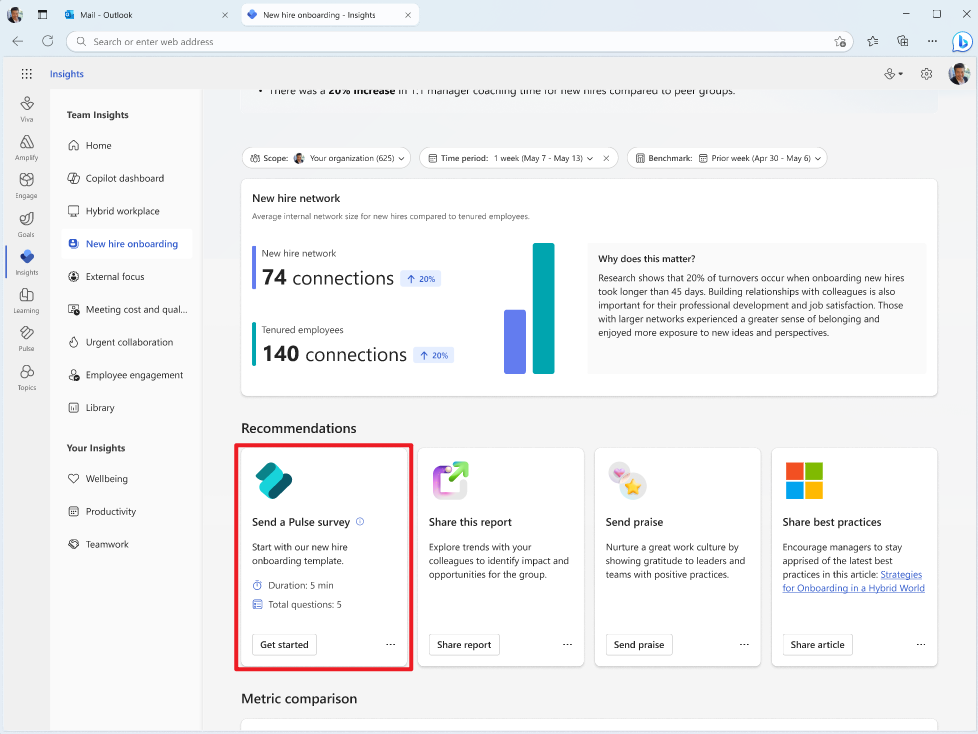Open the Amplify app icon
Image resolution: width=978 pixels, height=734 pixels.
26,147
